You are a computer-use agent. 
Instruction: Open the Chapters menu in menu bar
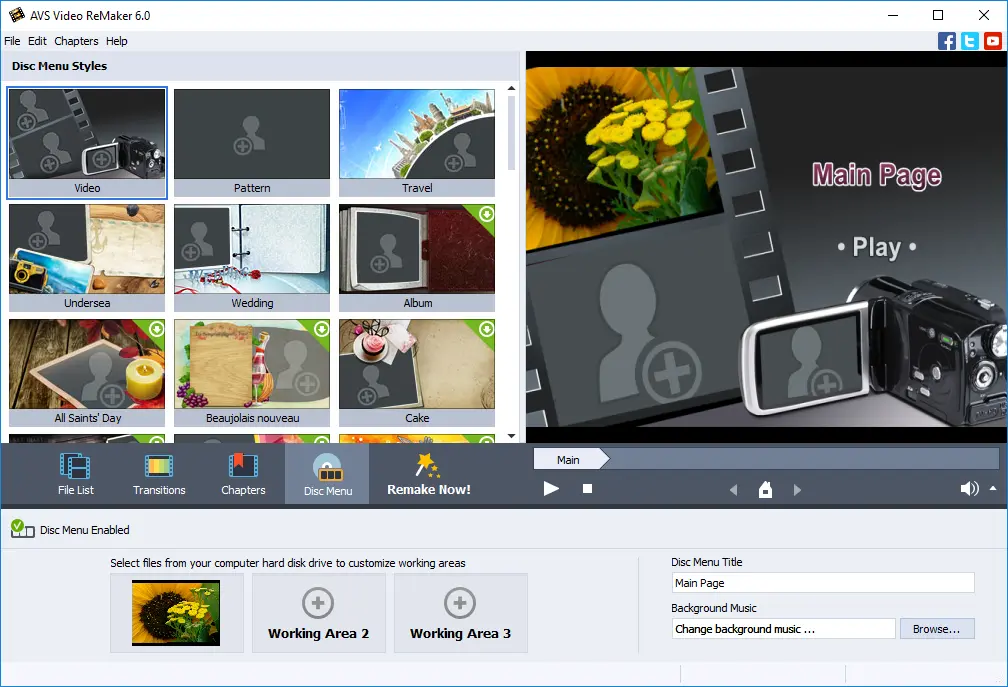tap(76, 41)
